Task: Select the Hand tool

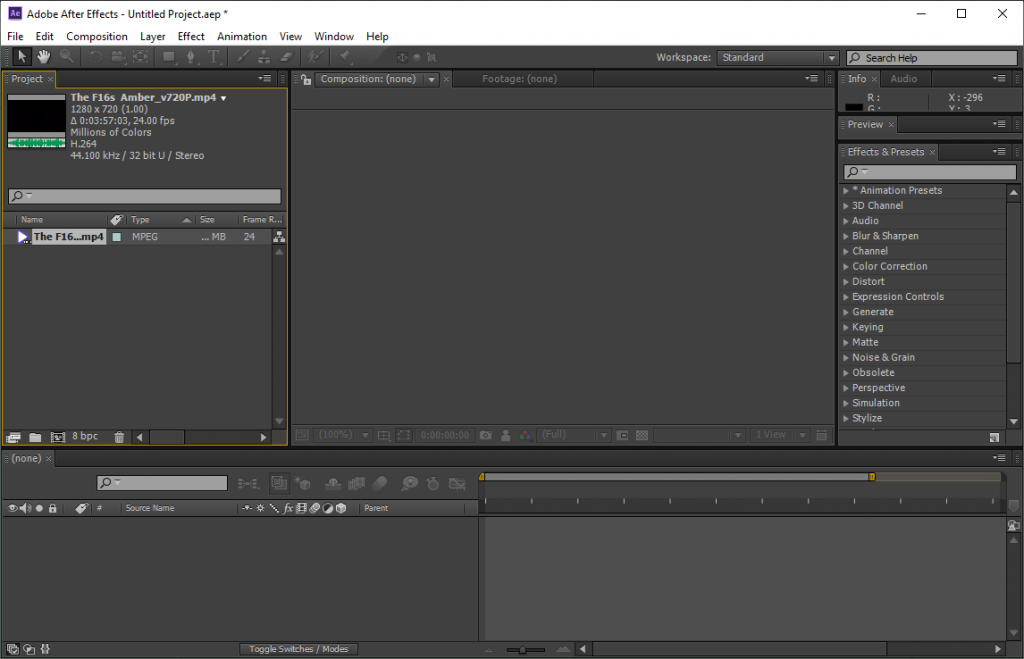Action: [44, 57]
